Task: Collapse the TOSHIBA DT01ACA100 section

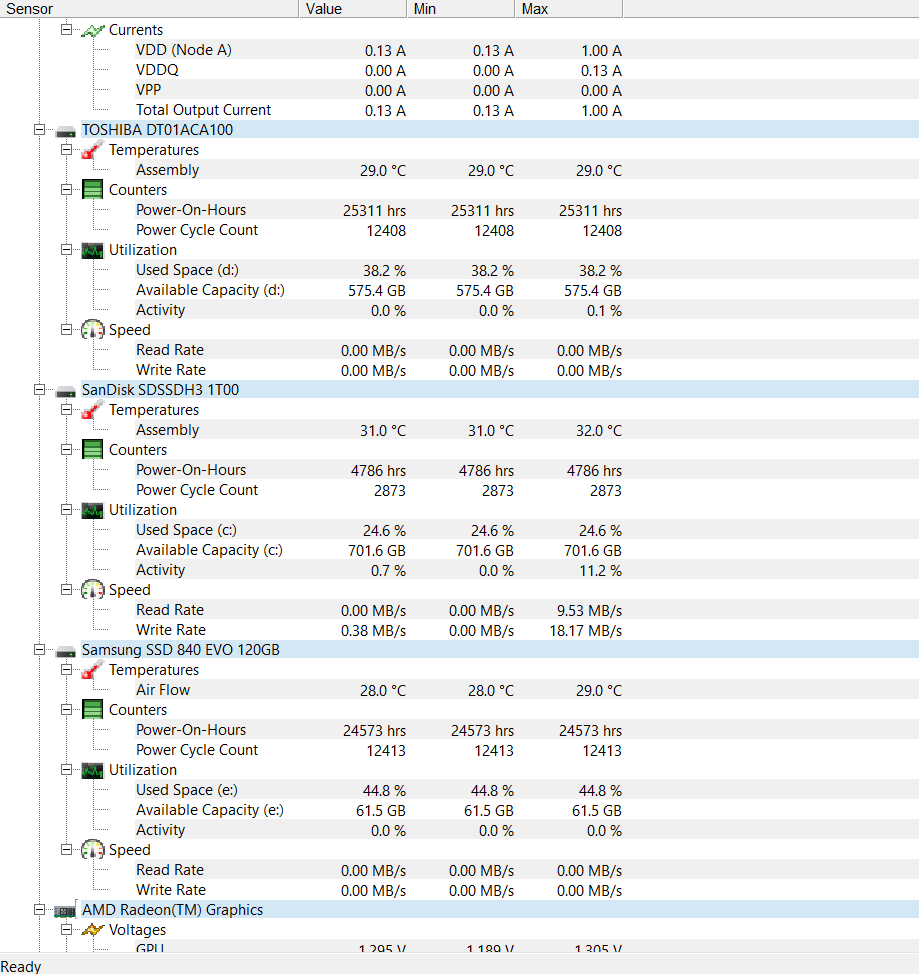Action: [x=39, y=129]
